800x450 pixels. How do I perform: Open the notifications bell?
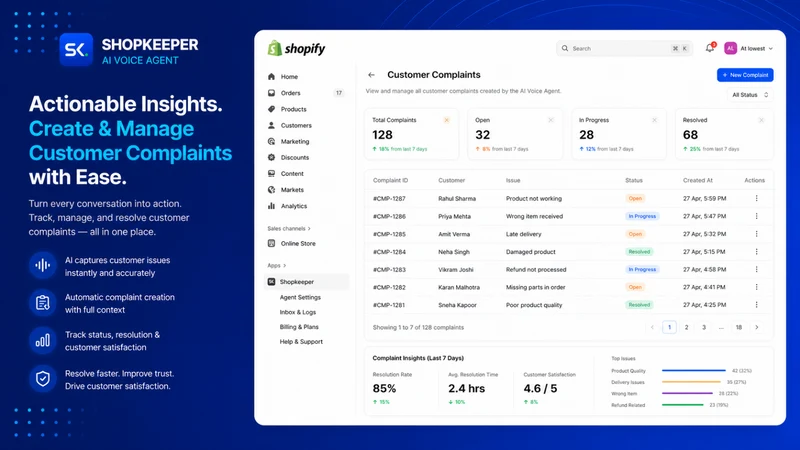click(x=710, y=48)
